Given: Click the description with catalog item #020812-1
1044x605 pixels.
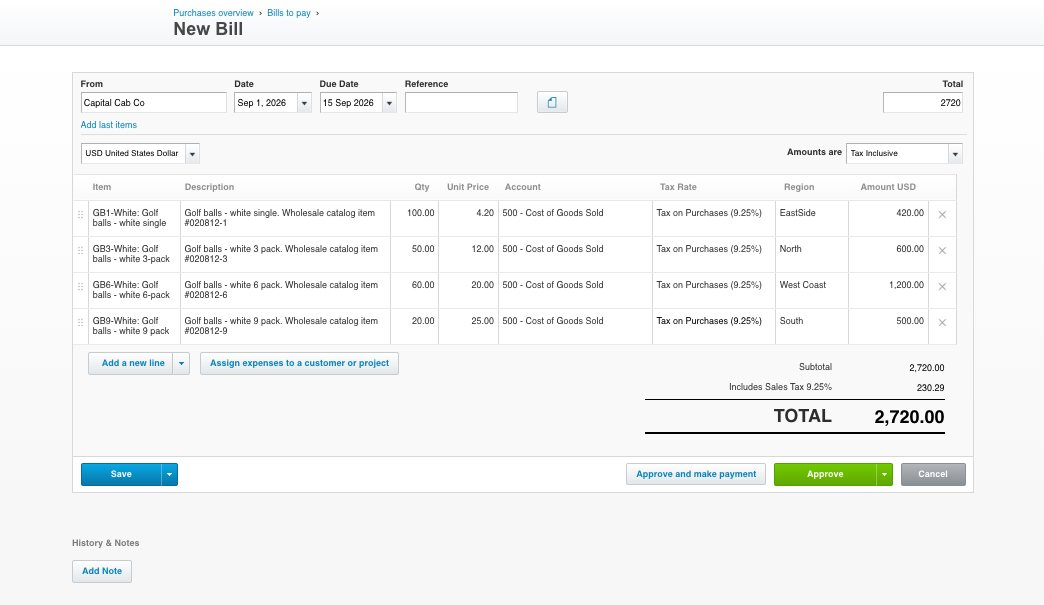Looking at the screenshot, I should 286,218.
